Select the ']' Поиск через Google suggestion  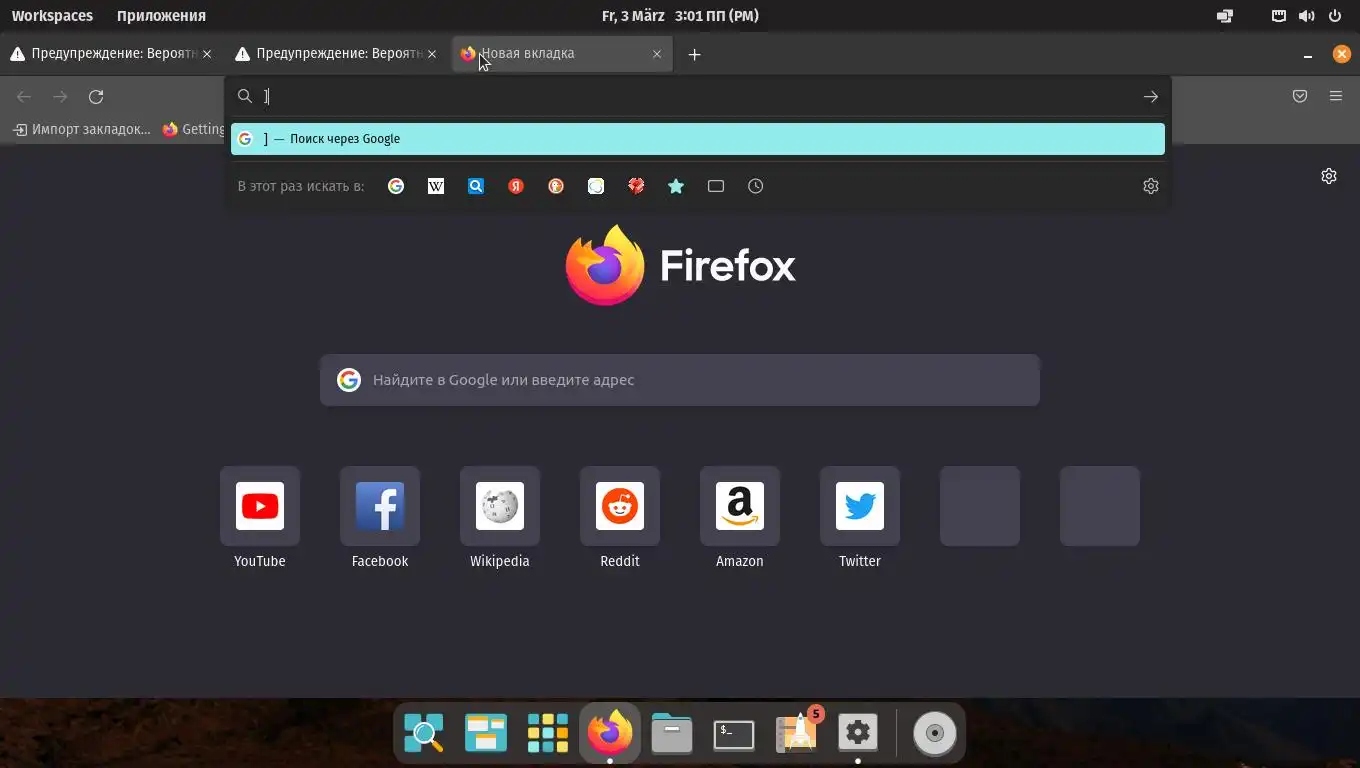(698, 139)
